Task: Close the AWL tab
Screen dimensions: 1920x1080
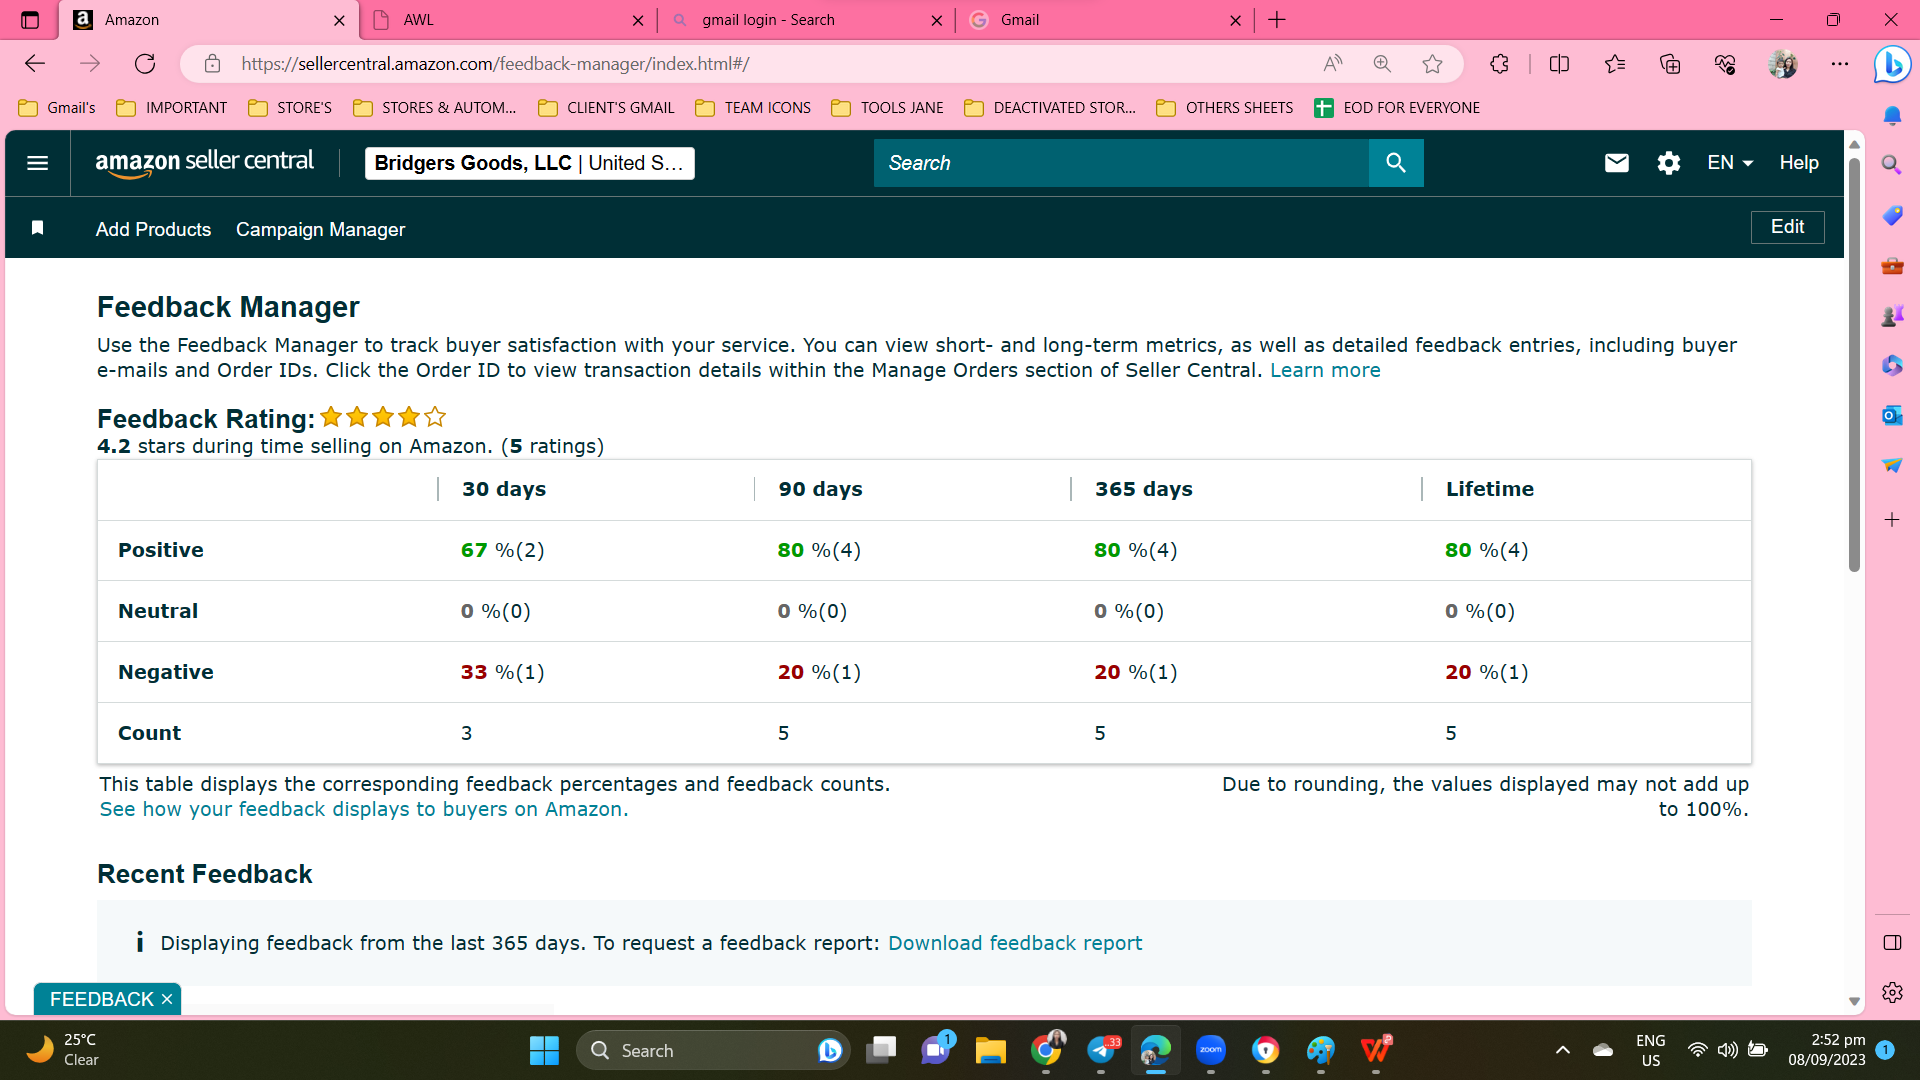Action: 638,20
